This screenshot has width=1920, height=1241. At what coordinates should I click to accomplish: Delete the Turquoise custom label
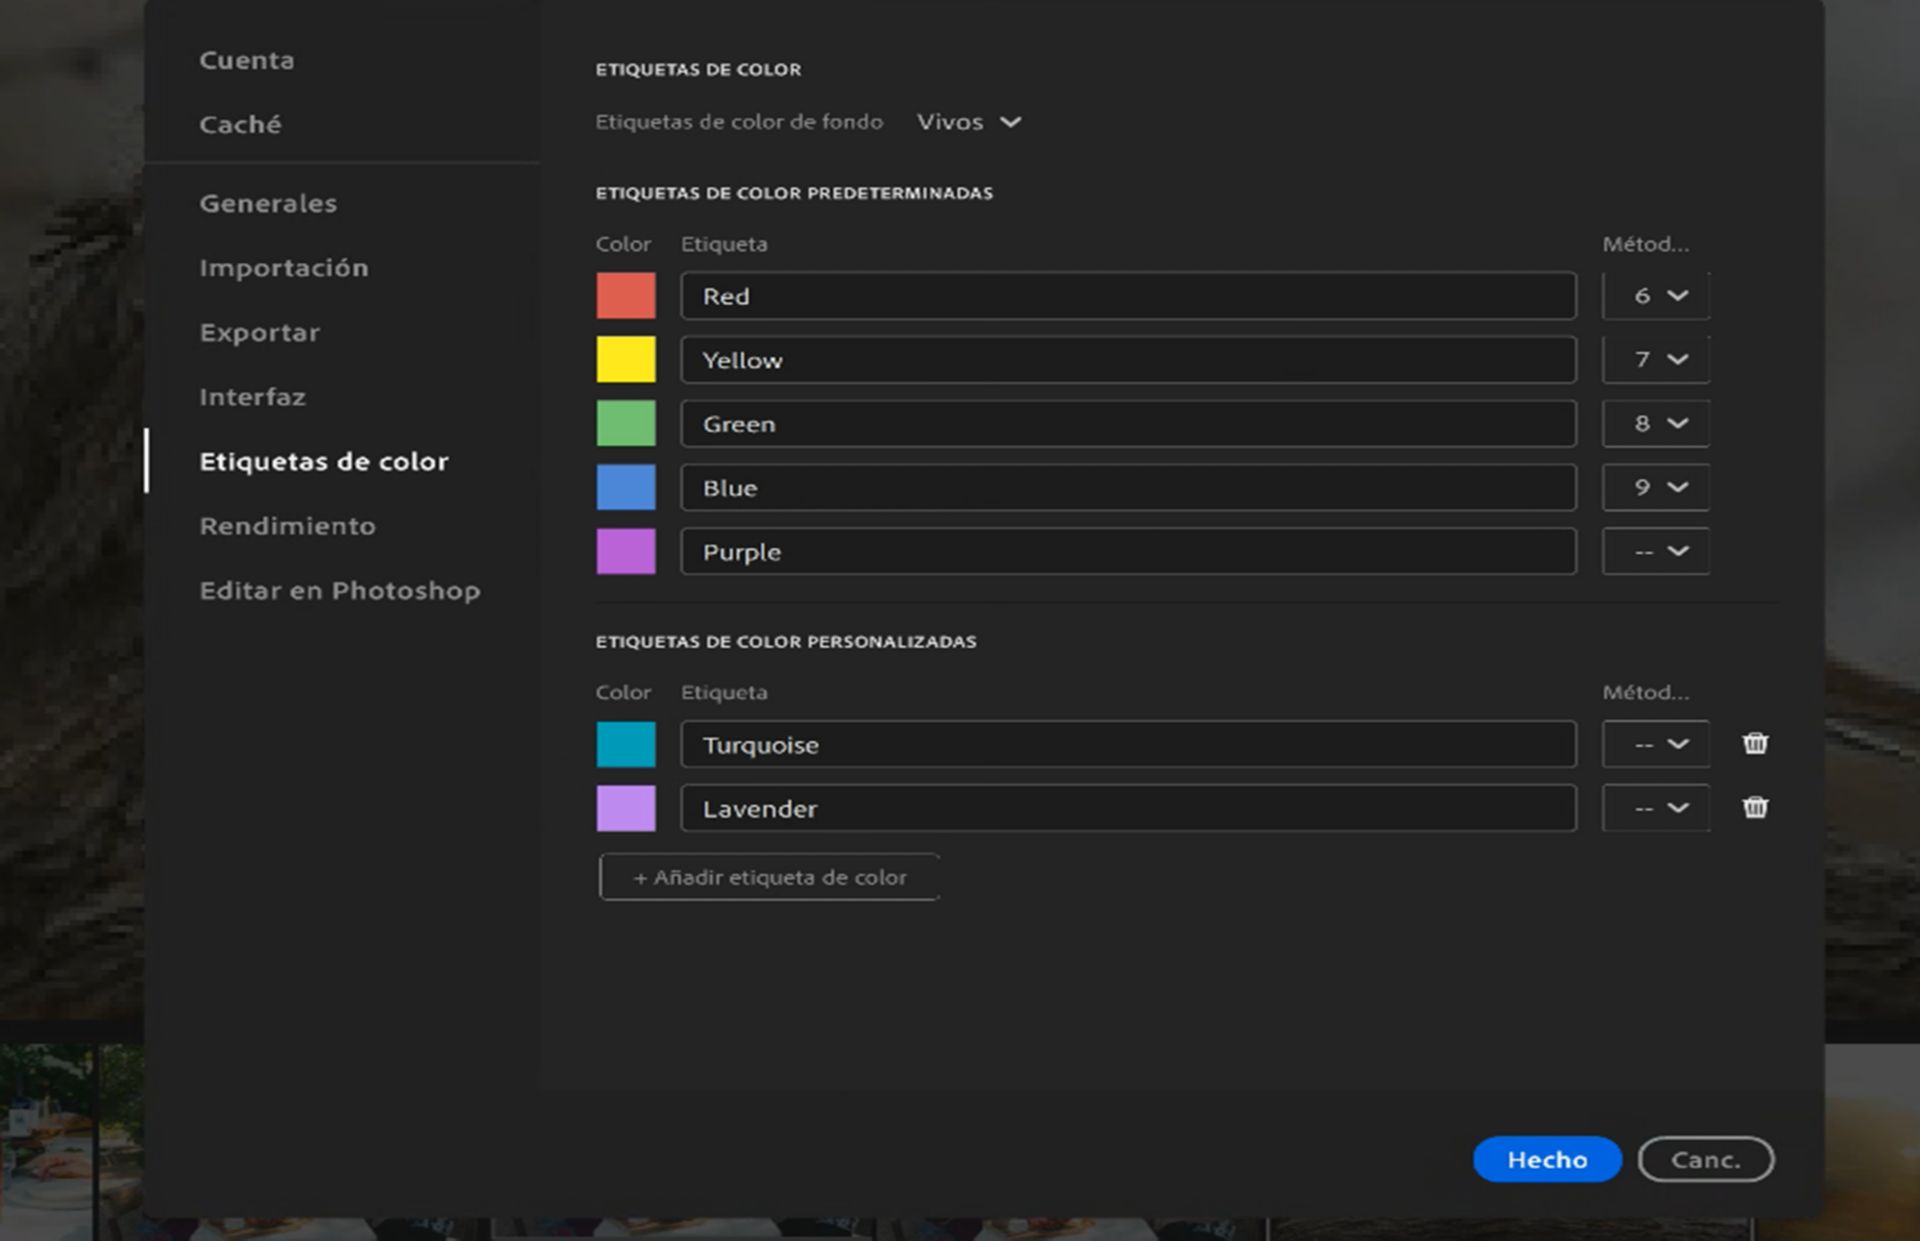(1755, 744)
